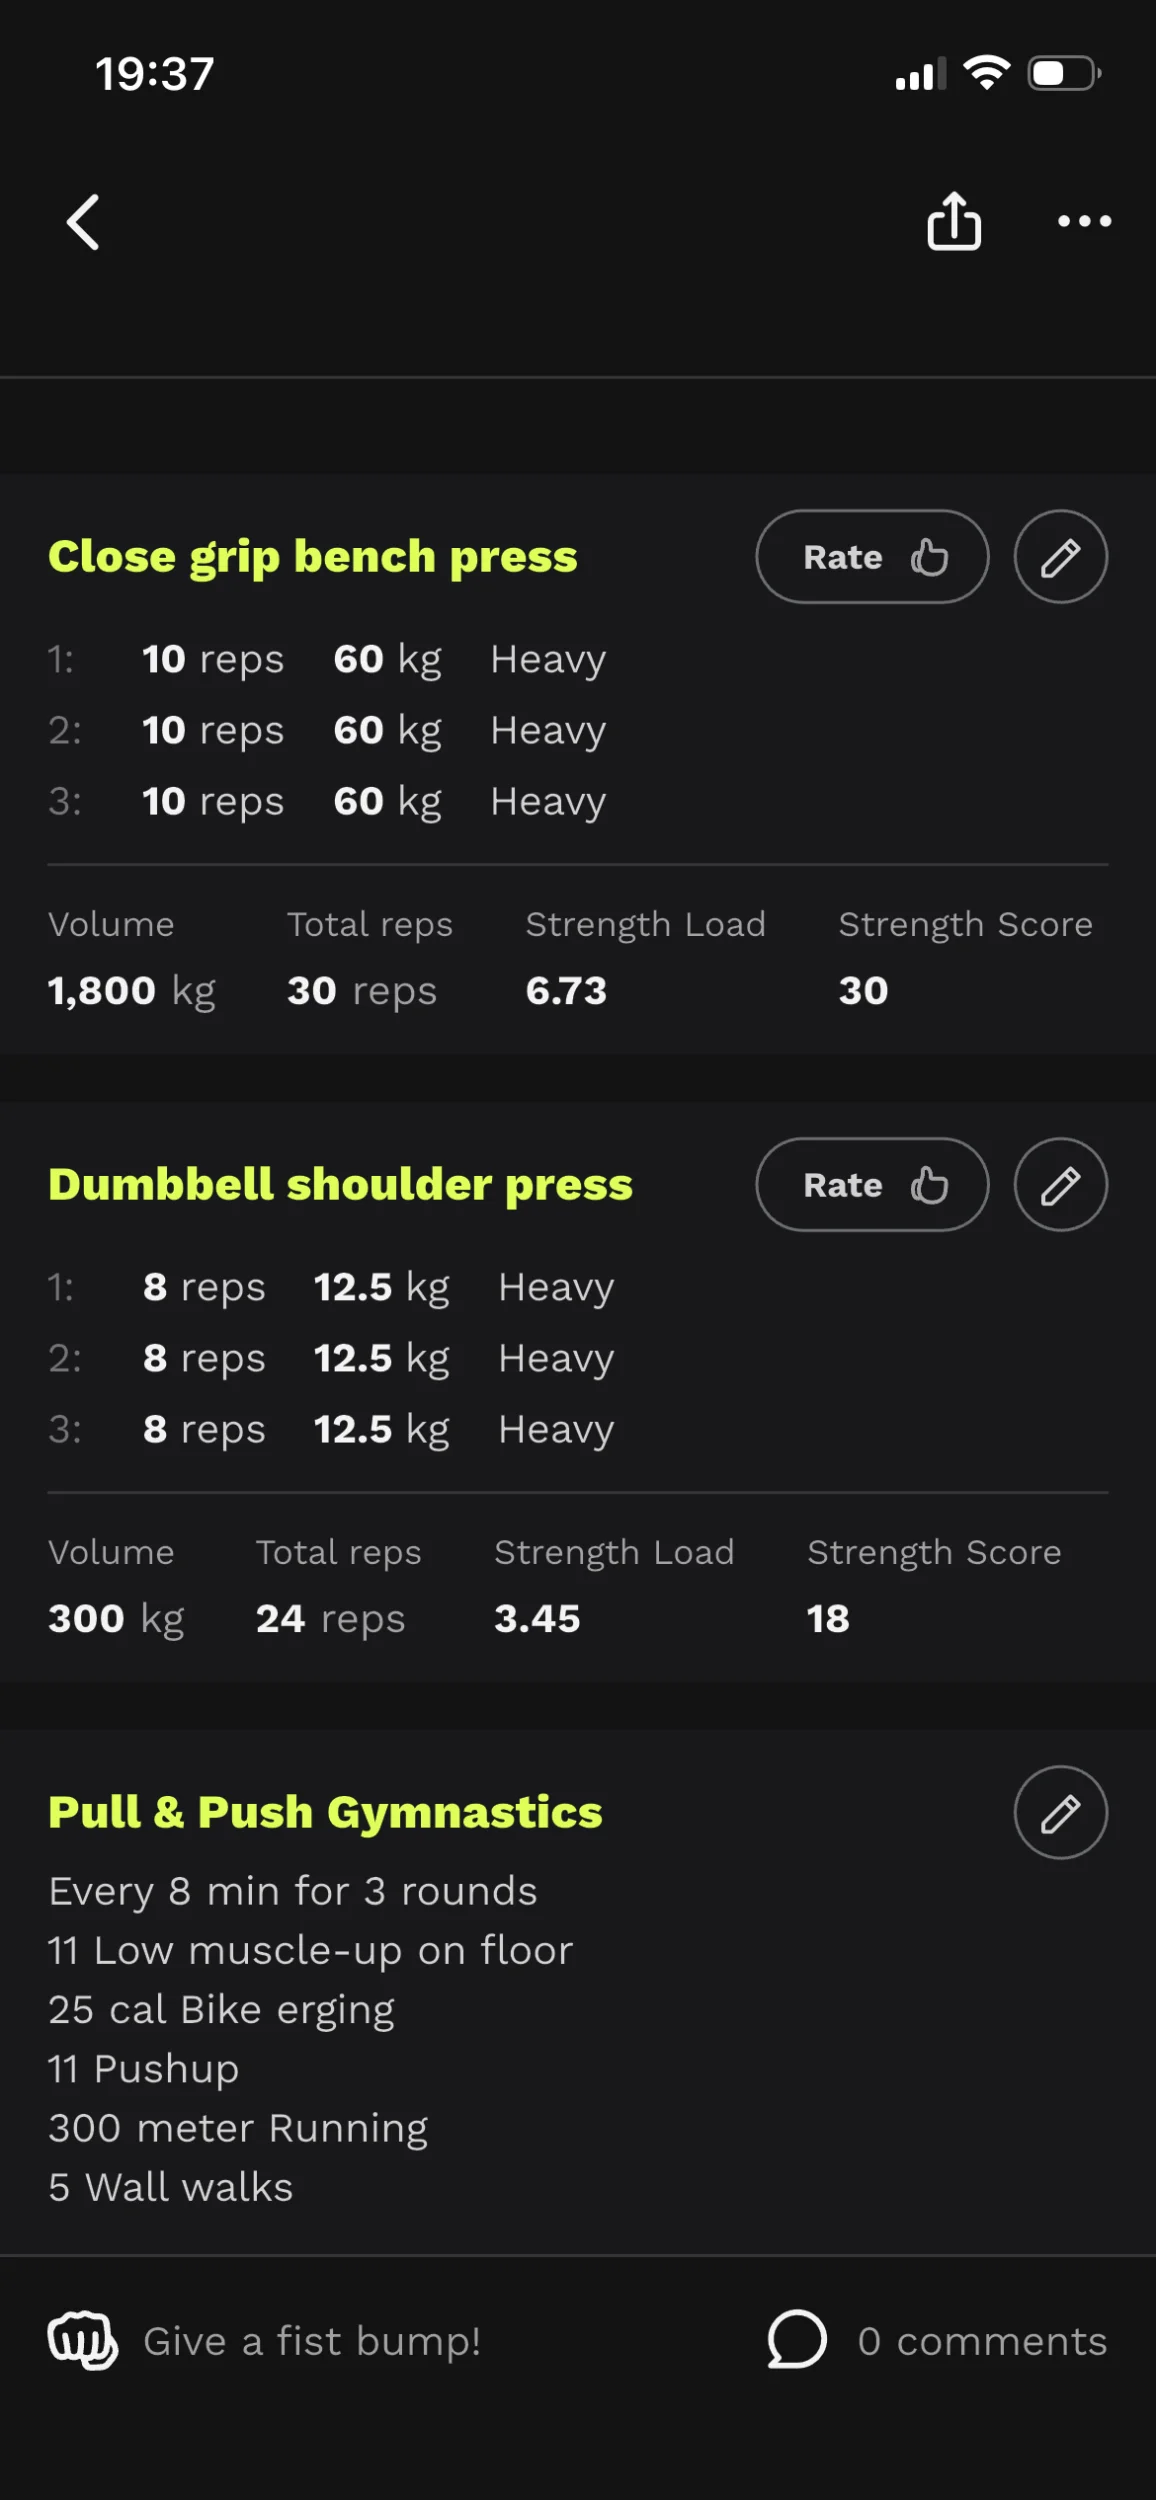The width and height of the screenshot is (1156, 2500).
Task: Select the Close grip bench press title
Action: [x=313, y=557]
